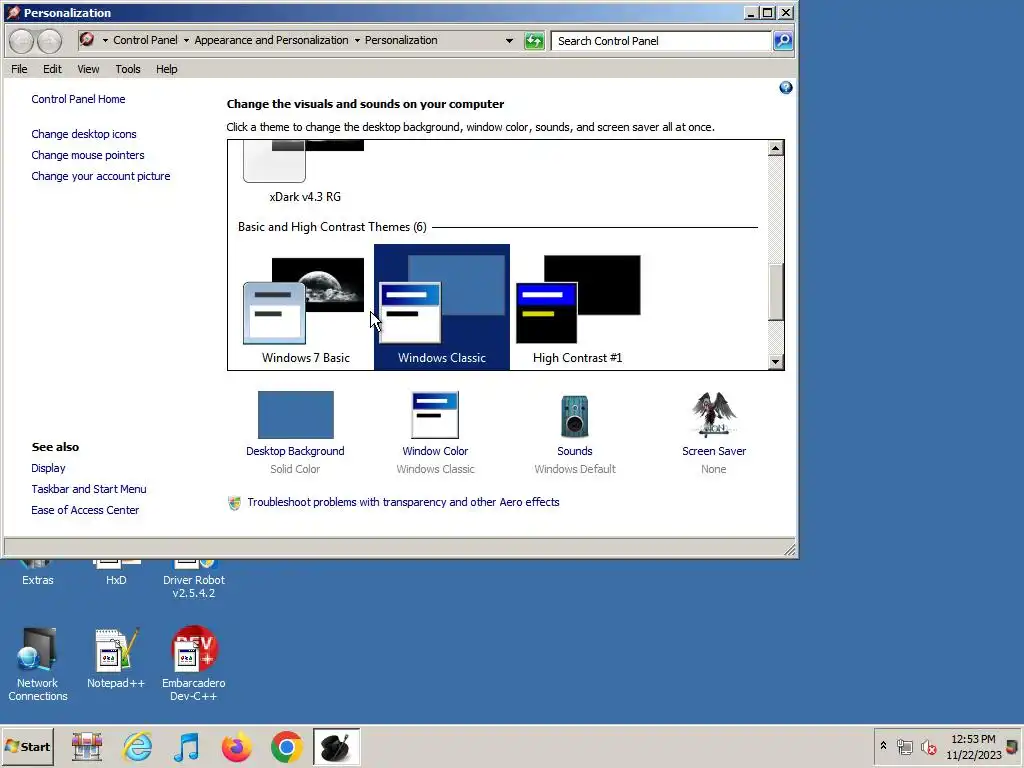This screenshot has width=1024, height=768.
Task: Open the first pinned taskbar icon after Start
Action: (x=87, y=747)
